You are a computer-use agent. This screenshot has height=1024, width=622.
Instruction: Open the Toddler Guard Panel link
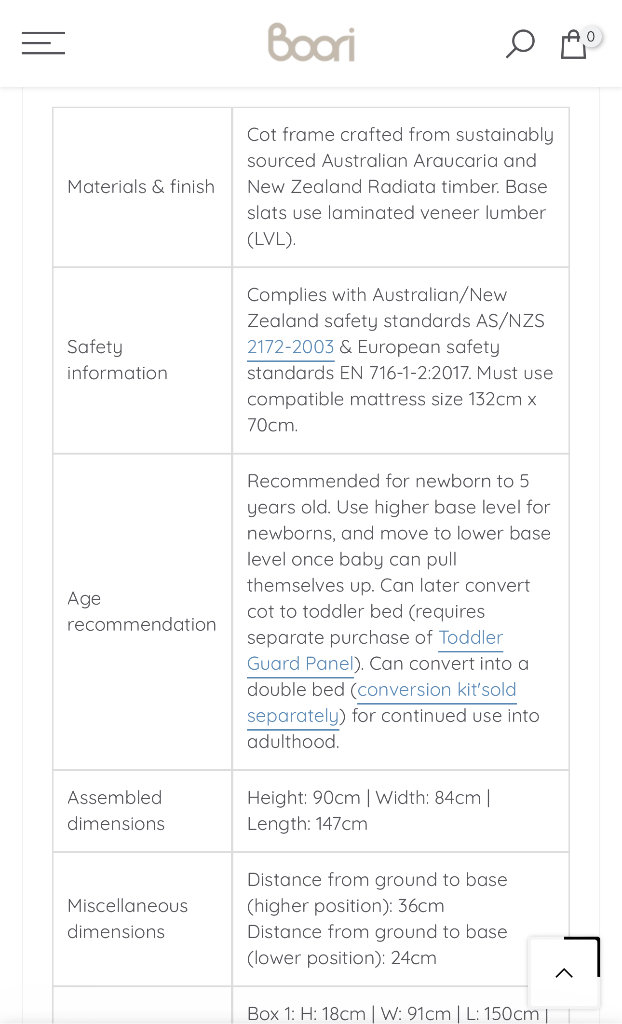(x=470, y=638)
